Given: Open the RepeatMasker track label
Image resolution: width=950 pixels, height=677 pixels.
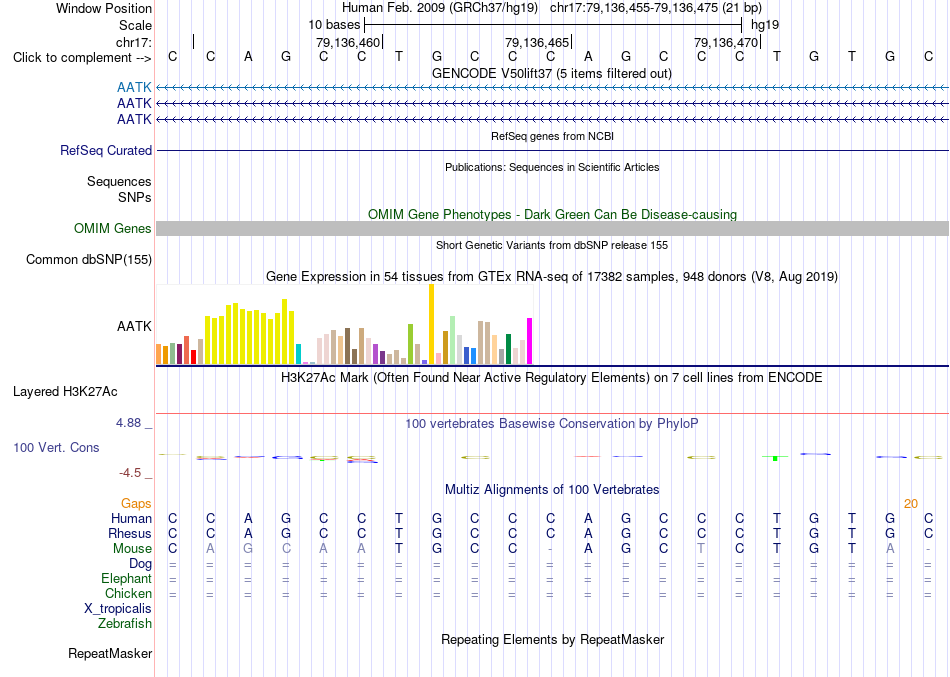Looking at the screenshot, I should pyautogui.click(x=110, y=653).
